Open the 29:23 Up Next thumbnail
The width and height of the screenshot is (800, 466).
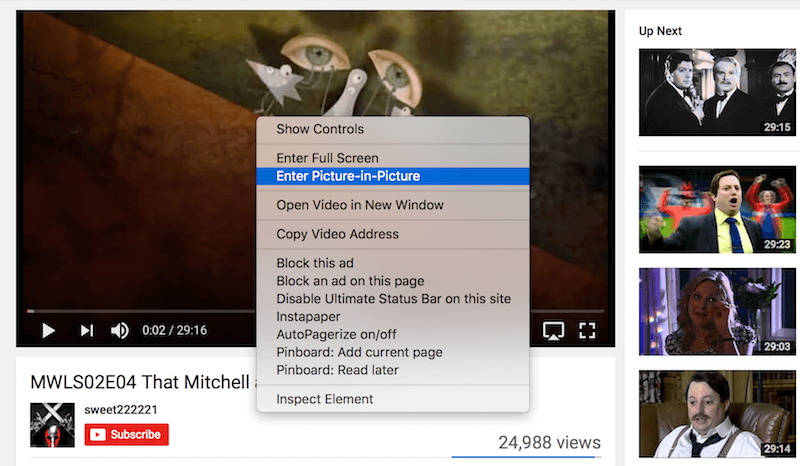[x=718, y=208]
